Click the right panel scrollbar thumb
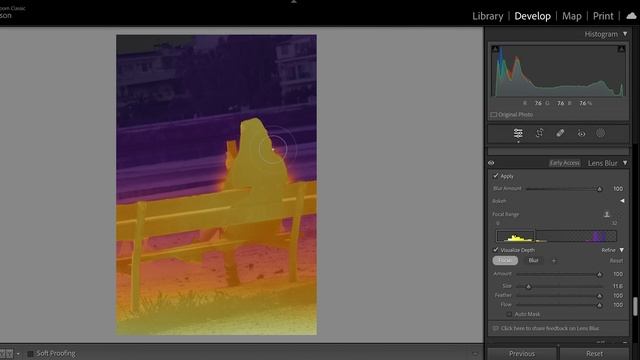This screenshot has width=640, height=360. (x=635, y=306)
